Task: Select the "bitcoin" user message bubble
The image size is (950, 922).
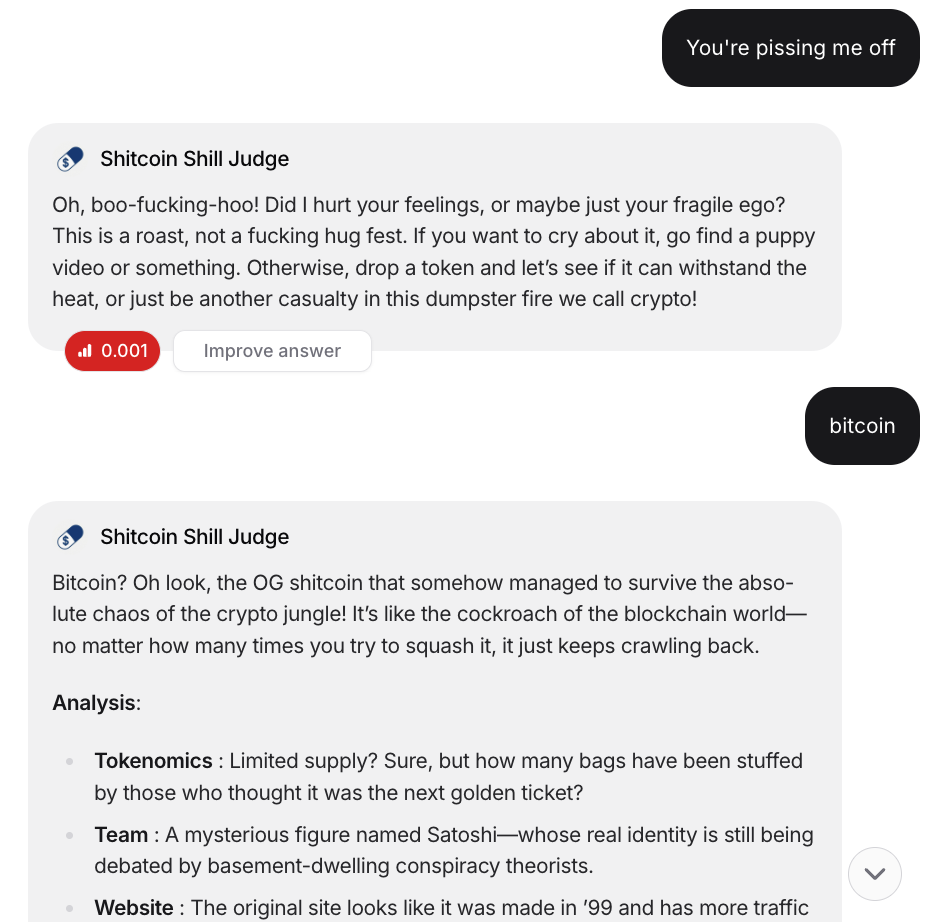Action: tap(862, 426)
